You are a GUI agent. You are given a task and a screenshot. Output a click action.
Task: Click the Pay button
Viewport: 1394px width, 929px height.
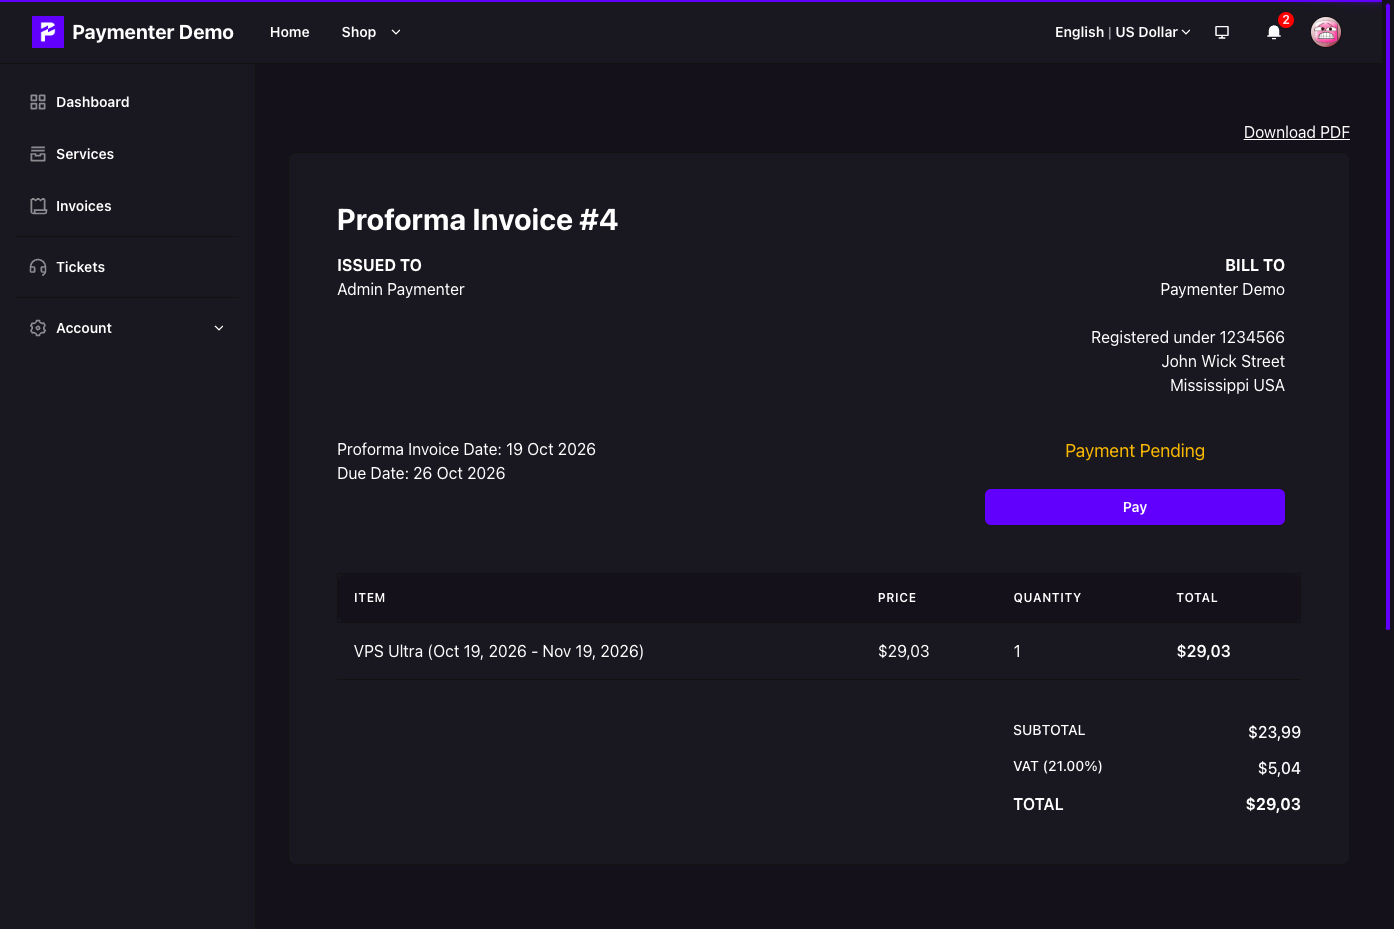coord(1135,507)
